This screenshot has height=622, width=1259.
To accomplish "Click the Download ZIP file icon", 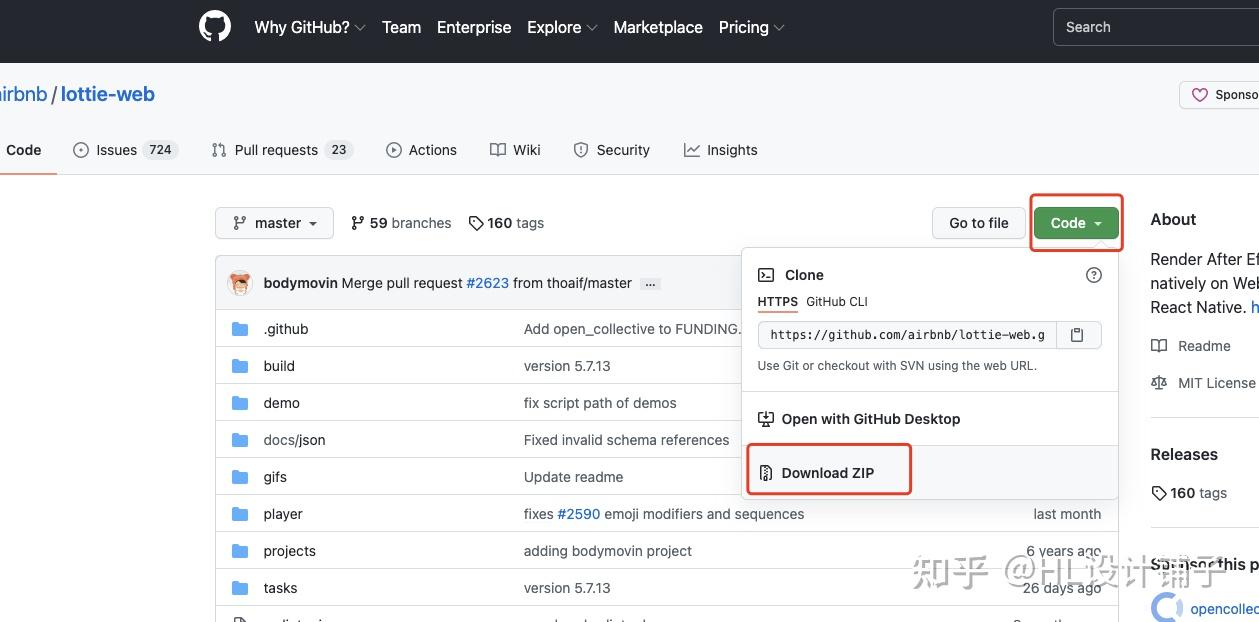I will pos(766,472).
